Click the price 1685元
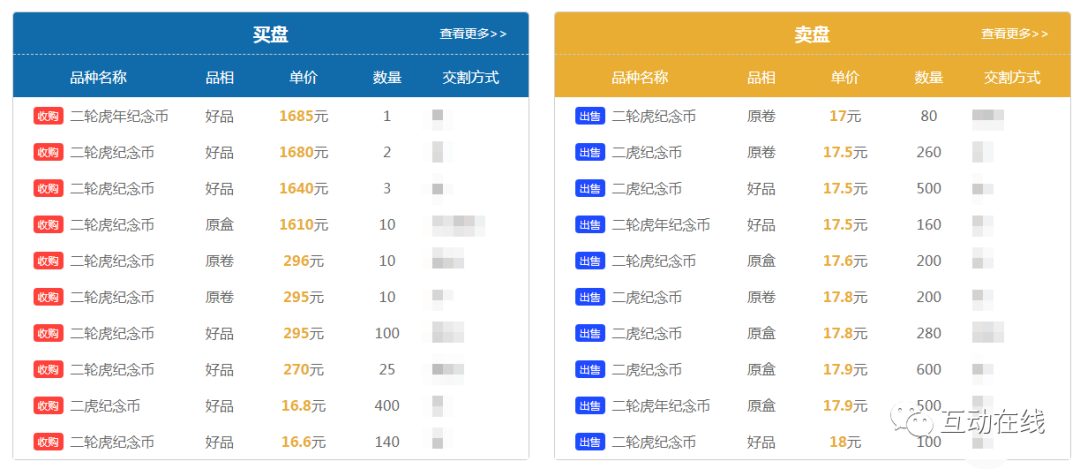 pyautogui.click(x=303, y=116)
